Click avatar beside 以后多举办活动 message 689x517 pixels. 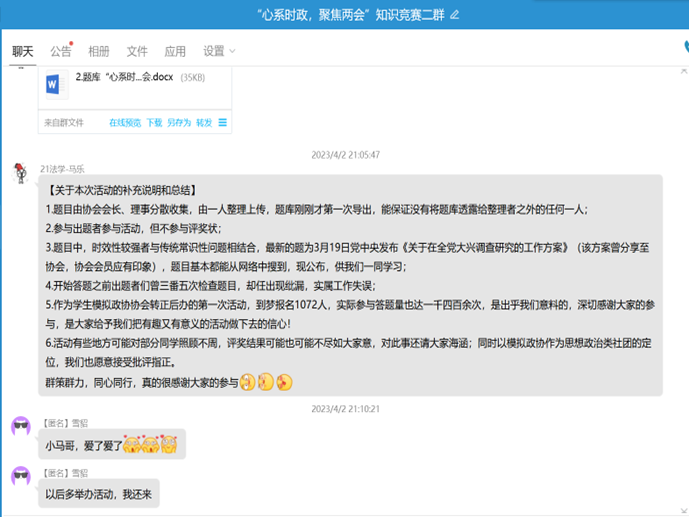tap(21, 476)
